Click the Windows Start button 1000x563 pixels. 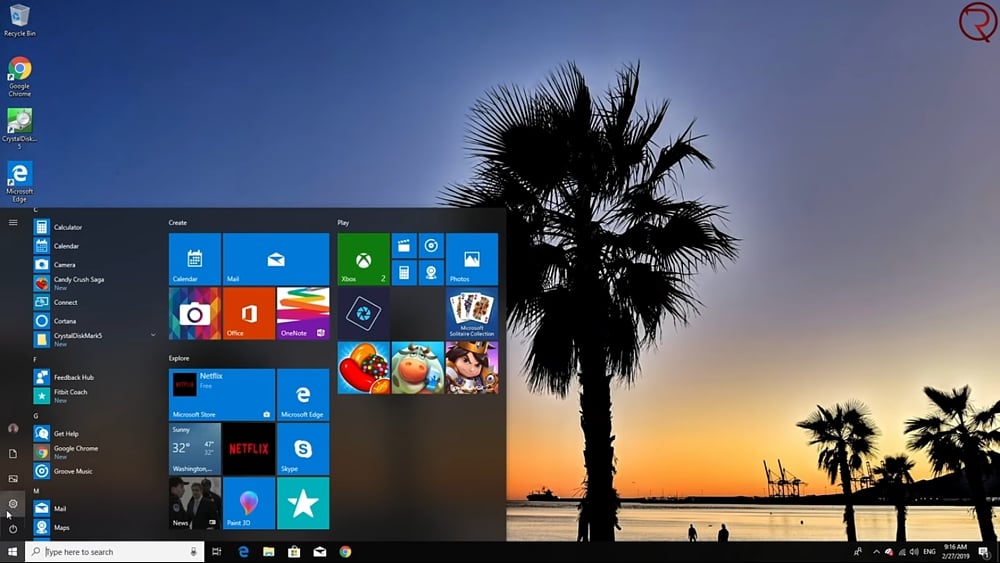pyautogui.click(x=13, y=552)
